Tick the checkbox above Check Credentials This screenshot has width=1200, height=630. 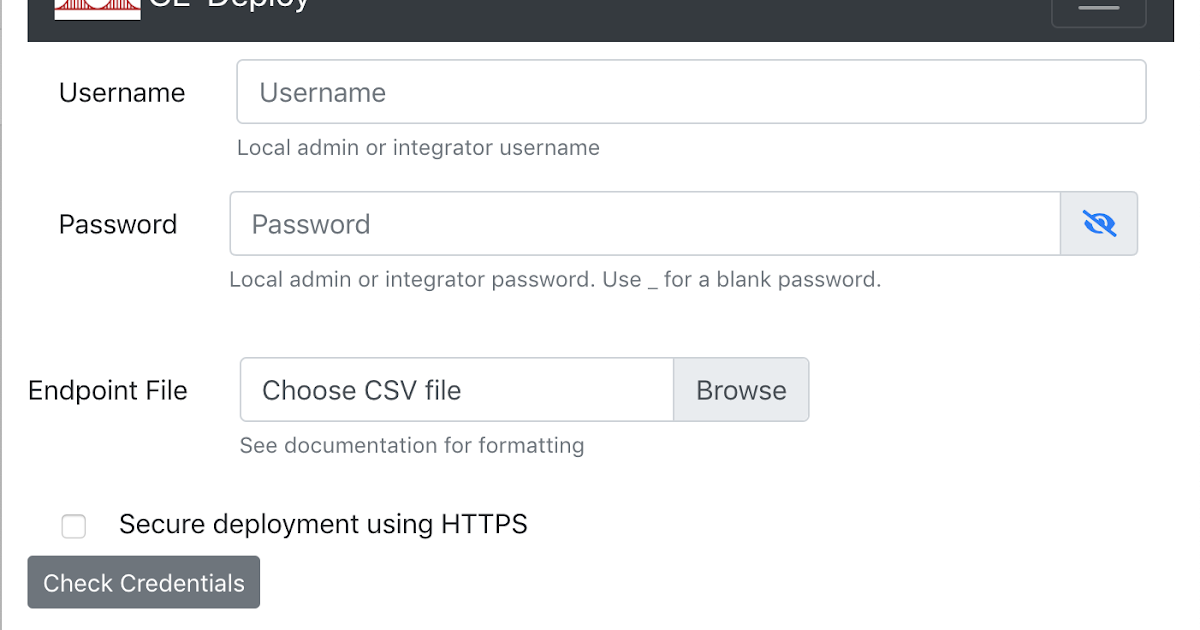(x=74, y=526)
